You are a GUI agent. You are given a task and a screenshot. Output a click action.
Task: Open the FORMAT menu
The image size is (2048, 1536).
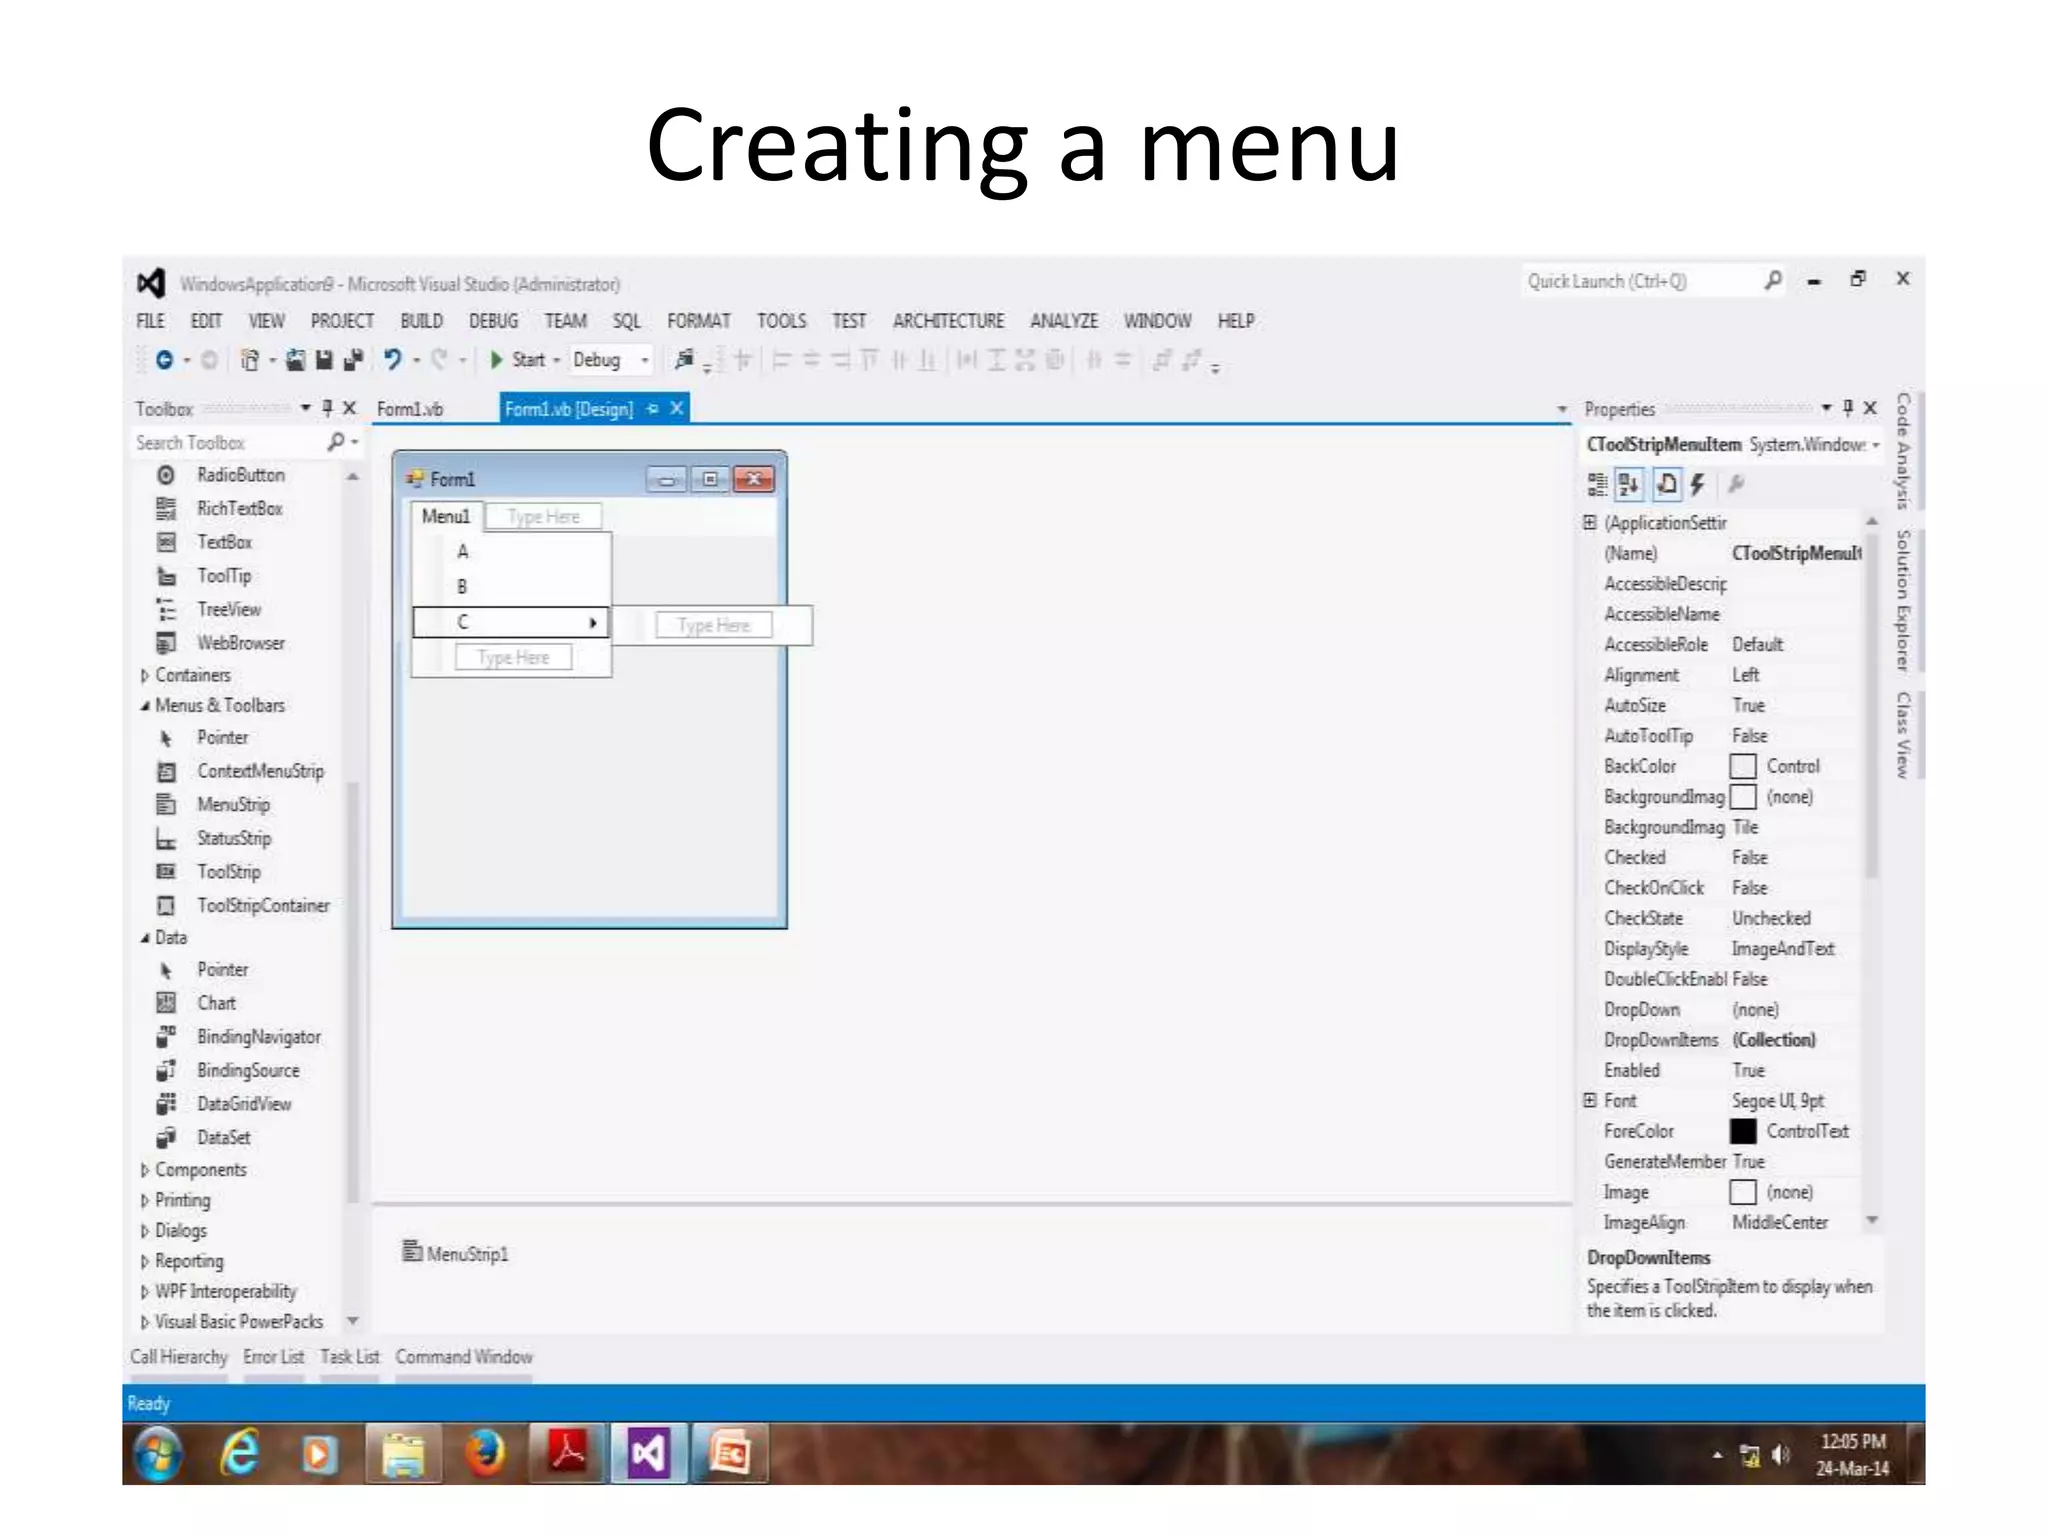pos(698,321)
